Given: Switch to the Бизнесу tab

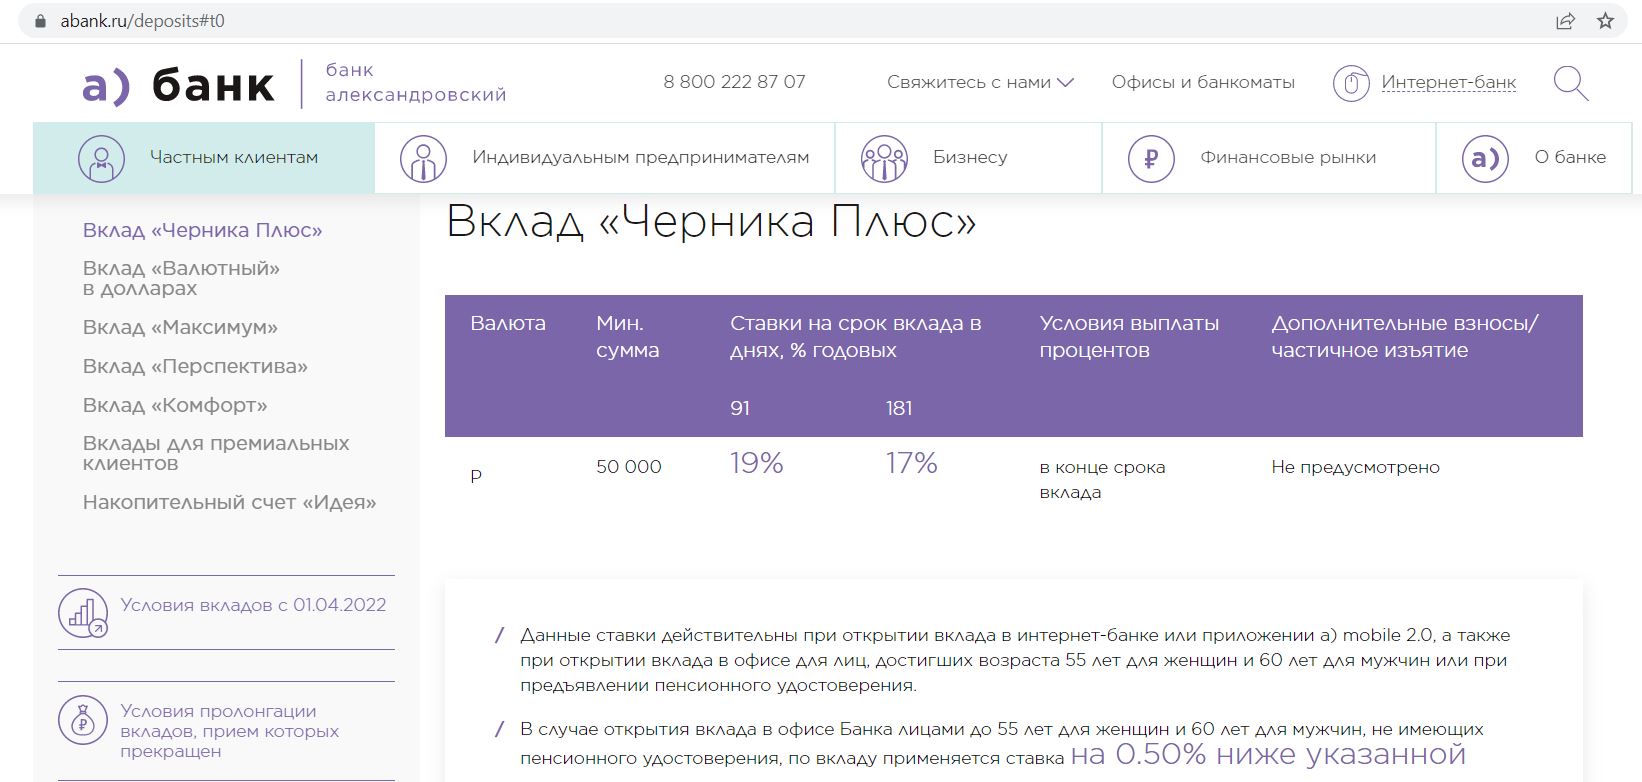Looking at the screenshot, I should pos(969,158).
